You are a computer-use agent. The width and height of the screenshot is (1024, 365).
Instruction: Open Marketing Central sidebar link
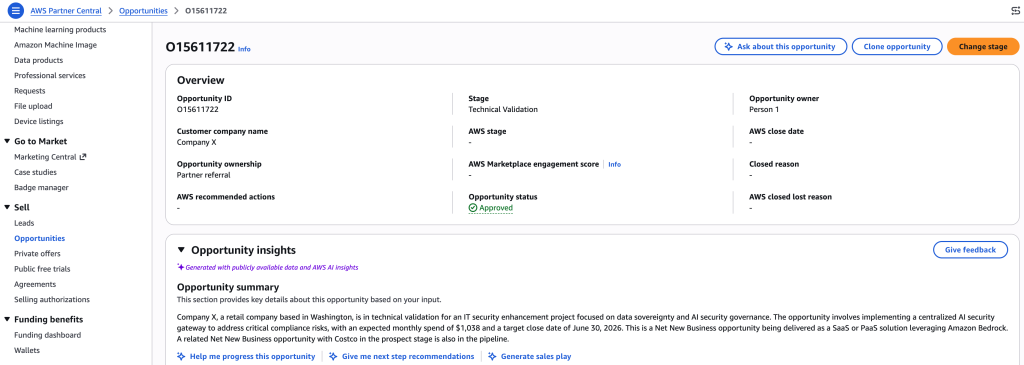[46, 157]
